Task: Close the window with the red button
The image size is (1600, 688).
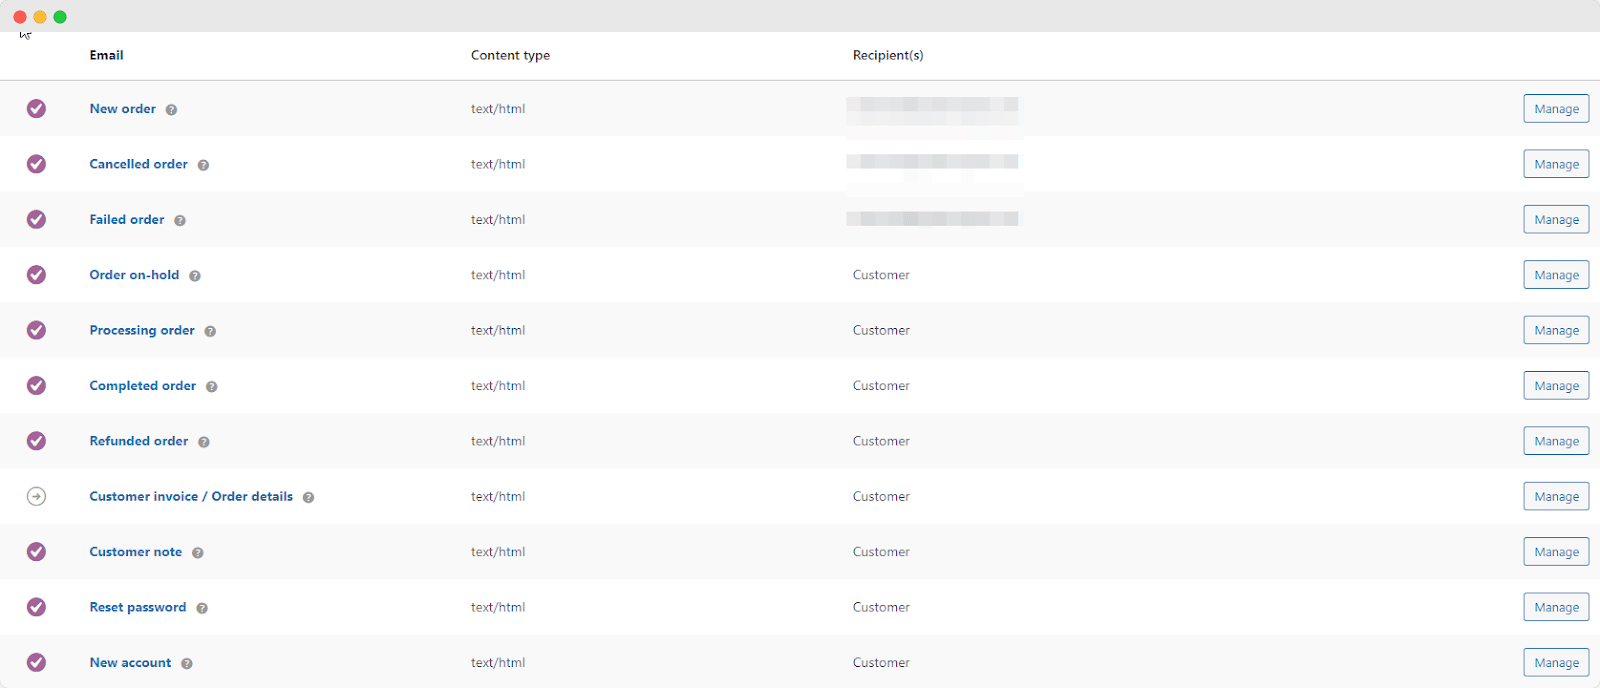Action: point(20,17)
